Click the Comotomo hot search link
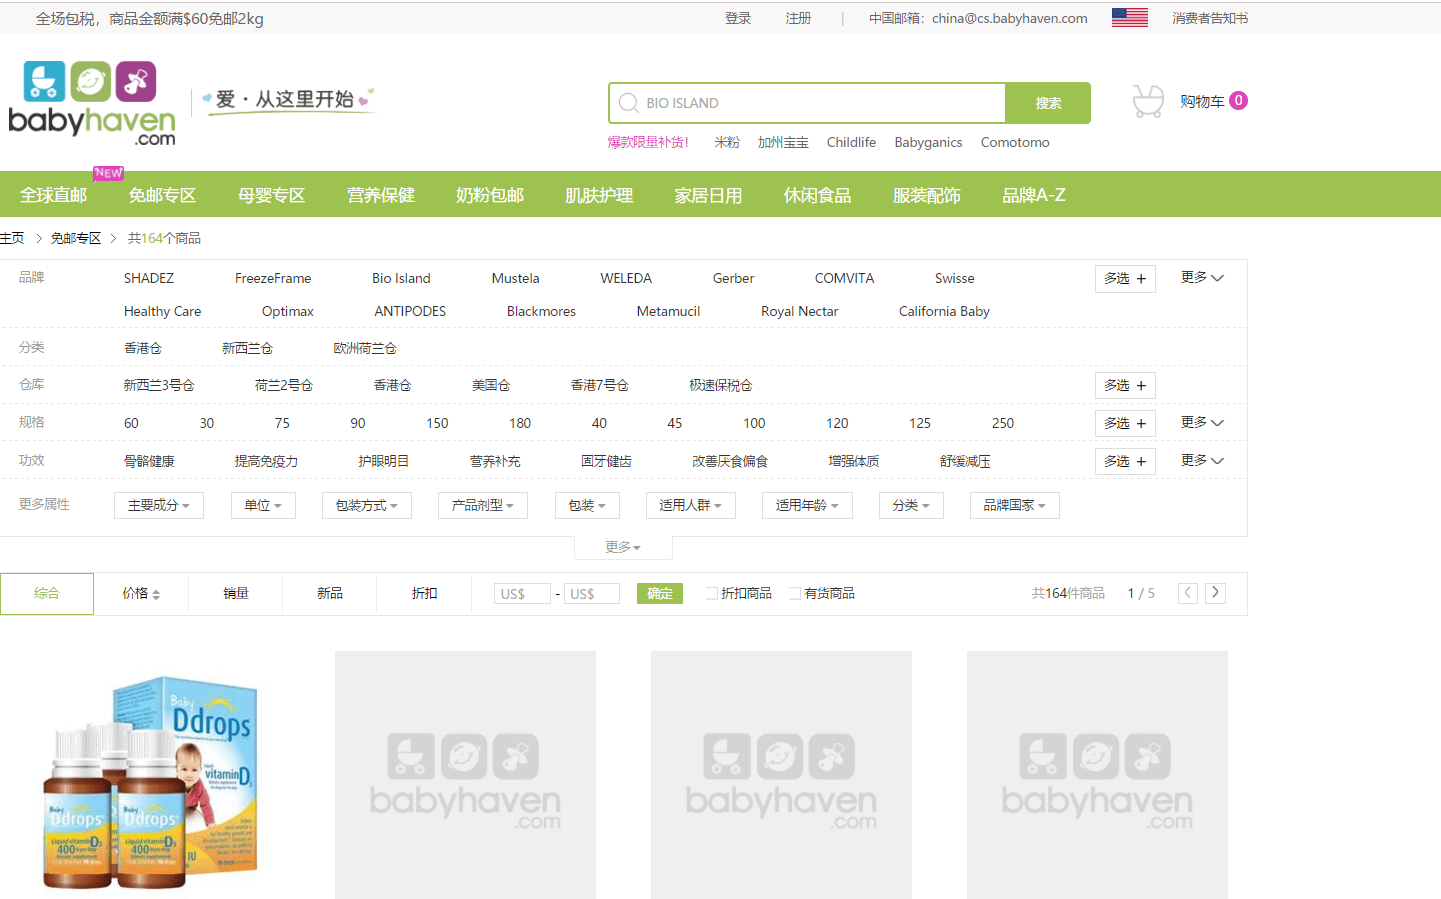 point(1015,142)
